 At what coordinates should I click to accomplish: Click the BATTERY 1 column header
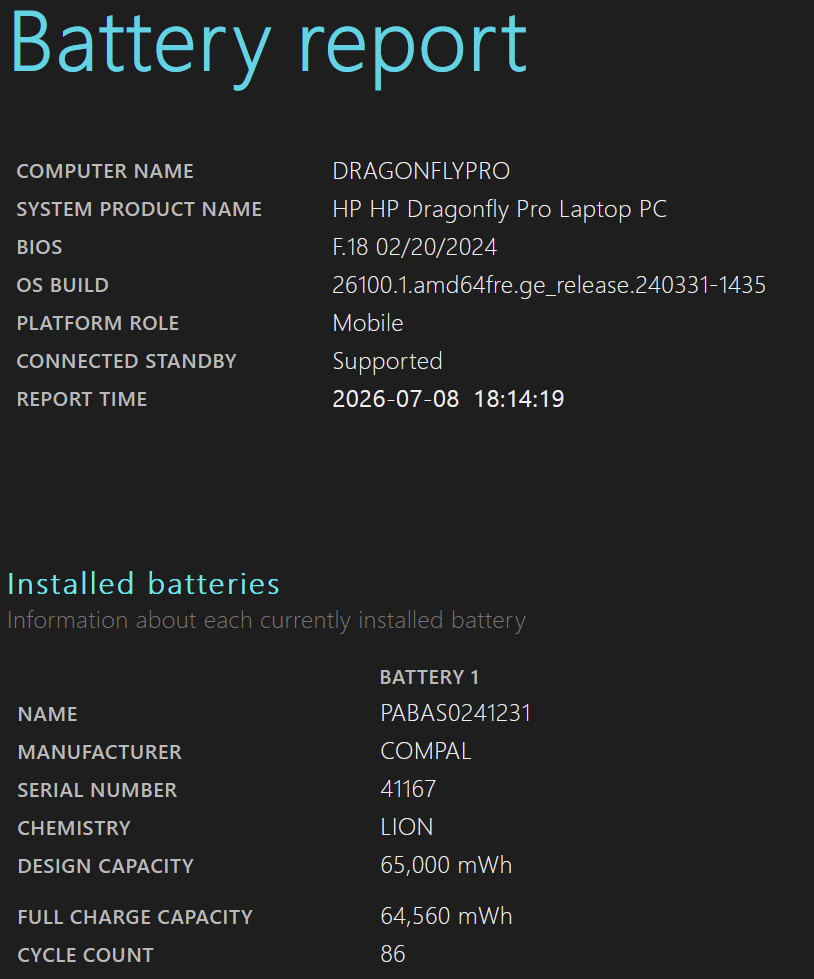(429, 677)
